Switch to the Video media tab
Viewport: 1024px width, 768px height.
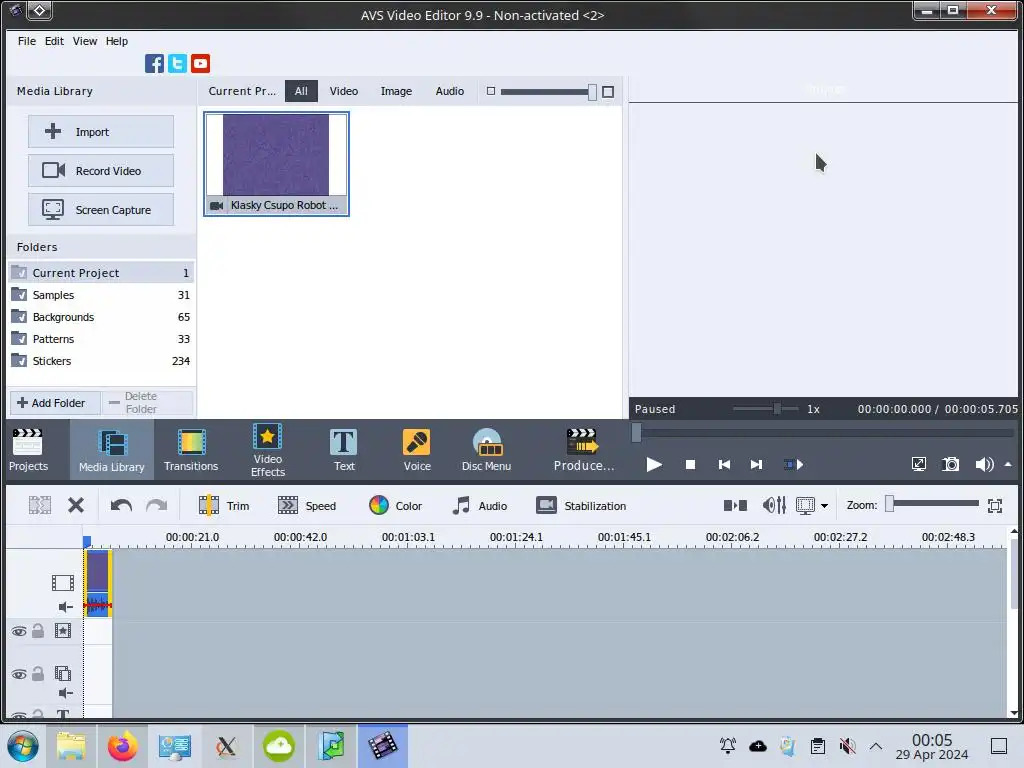coord(344,91)
